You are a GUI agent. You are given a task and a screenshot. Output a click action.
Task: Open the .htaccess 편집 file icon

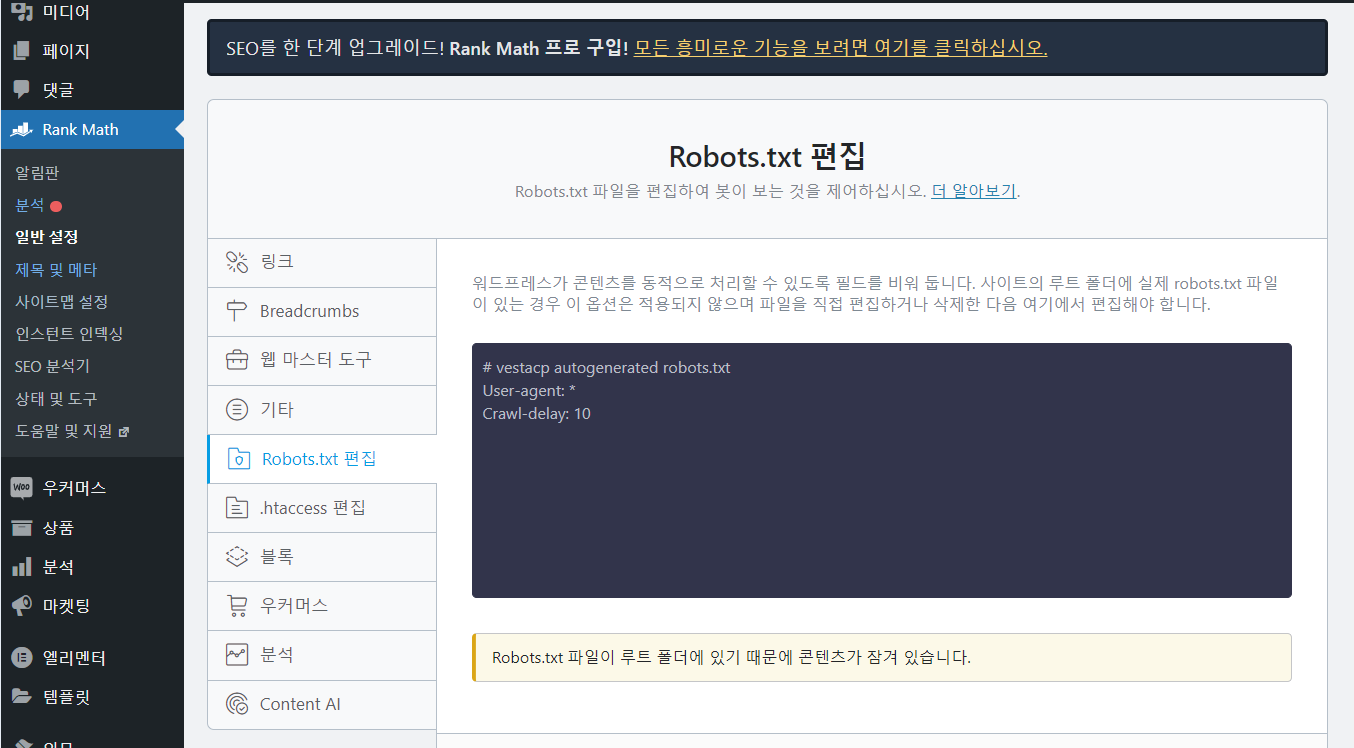(236, 507)
